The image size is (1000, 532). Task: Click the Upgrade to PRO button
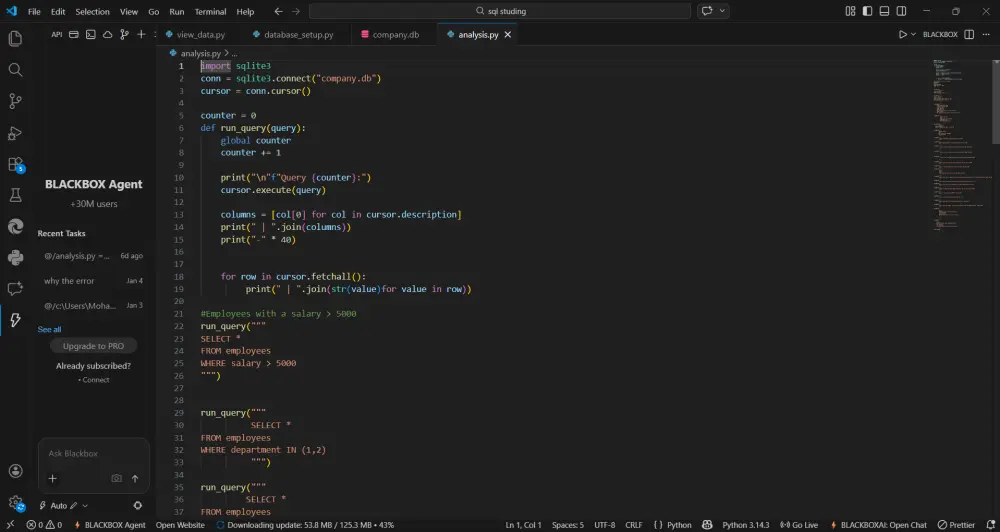[x=94, y=346]
